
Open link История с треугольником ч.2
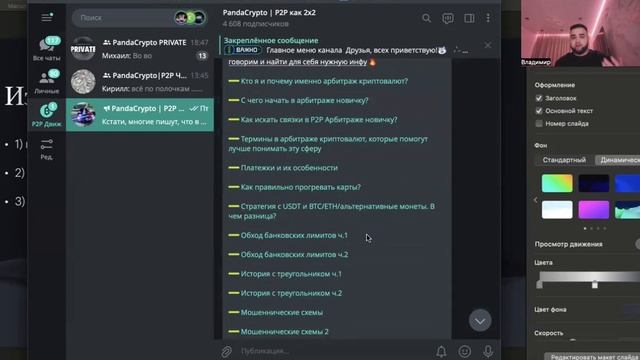[291, 293]
